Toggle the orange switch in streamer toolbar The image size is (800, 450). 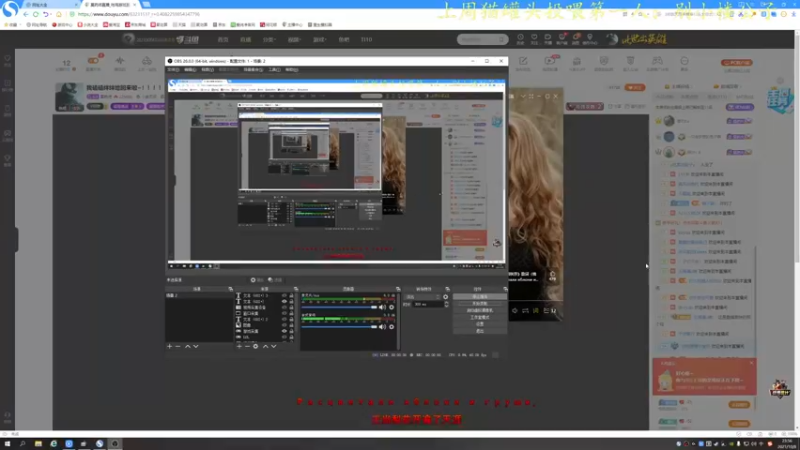(x=93, y=61)
